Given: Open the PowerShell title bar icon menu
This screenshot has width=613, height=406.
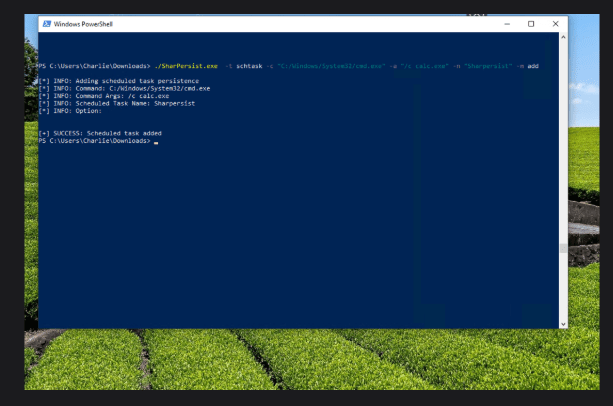Looking at the screenshot, I should click(47, 23).
